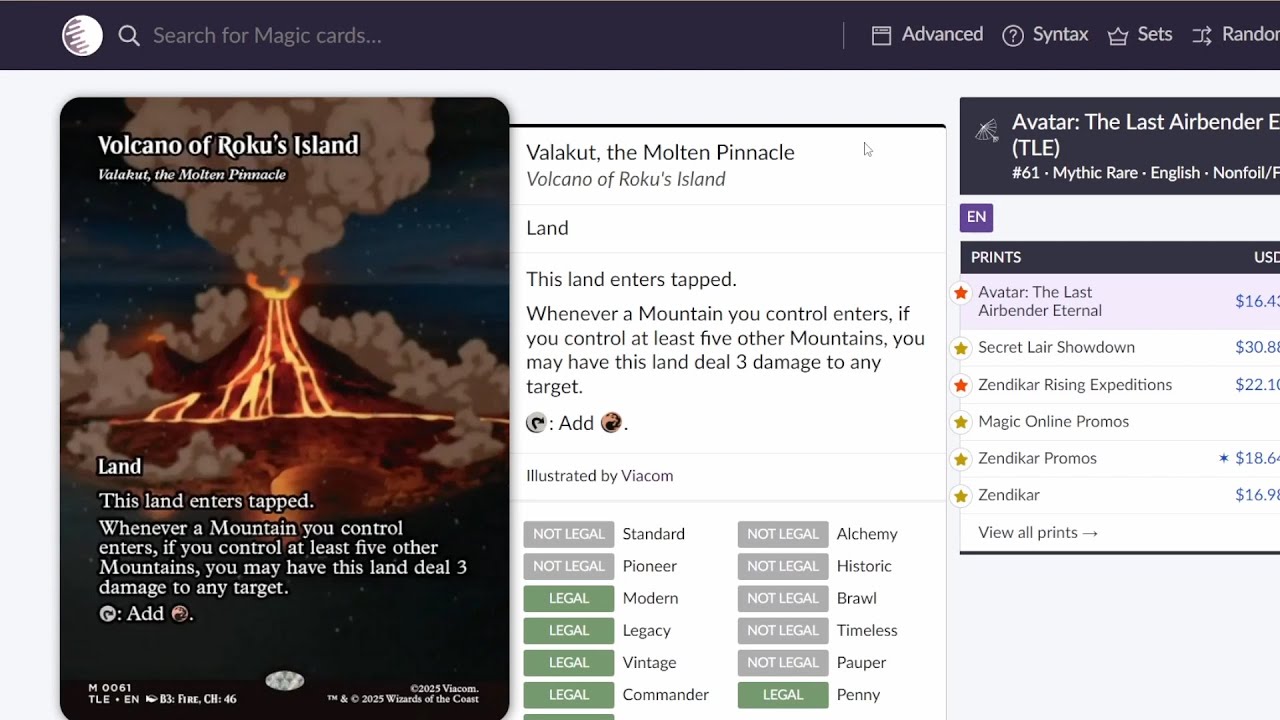Image resolution: width=1280 pixels, height=720 pixels.
Task: Click the star icon beside Zendikar Rising Expeditions
Action: coord(961,385)
